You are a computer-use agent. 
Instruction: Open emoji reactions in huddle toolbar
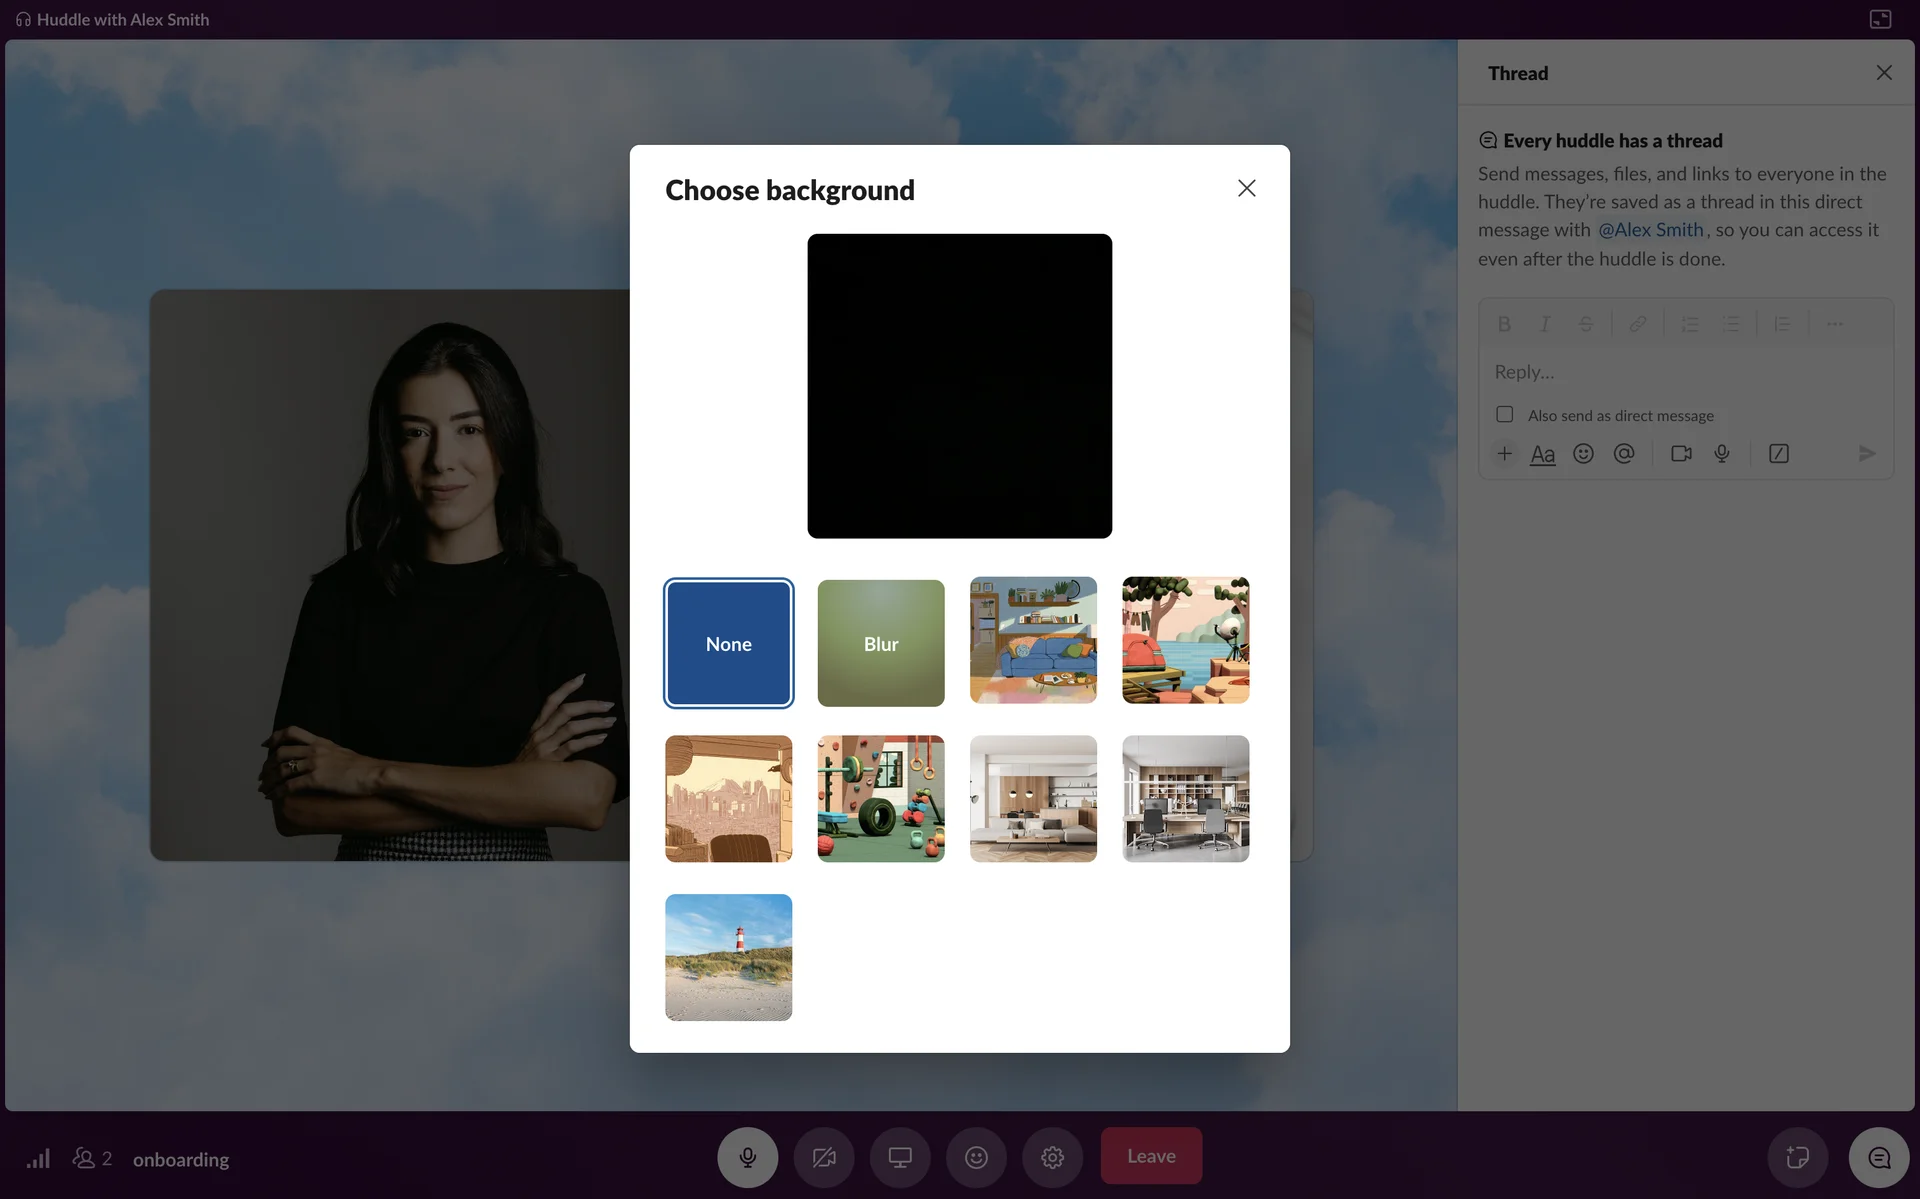pyautogui.click(x=976, y=1157)
